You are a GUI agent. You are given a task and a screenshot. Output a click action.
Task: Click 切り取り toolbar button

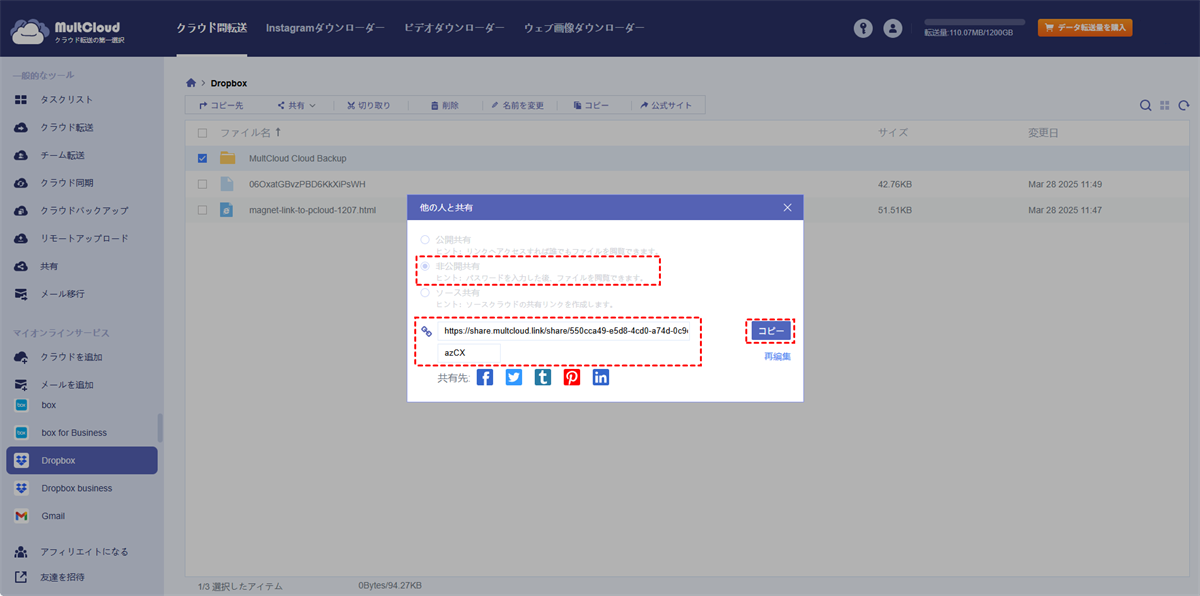coord(368,105)
